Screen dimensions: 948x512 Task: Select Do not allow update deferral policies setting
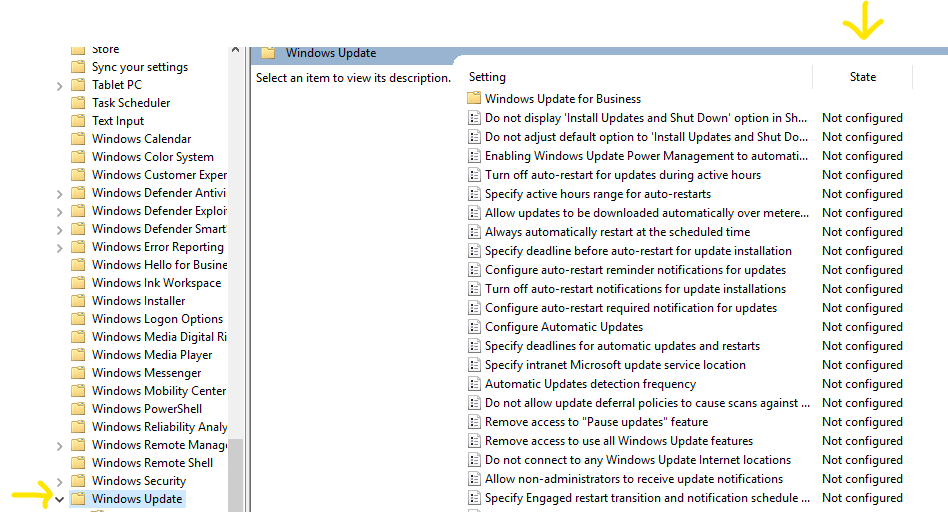647,403
